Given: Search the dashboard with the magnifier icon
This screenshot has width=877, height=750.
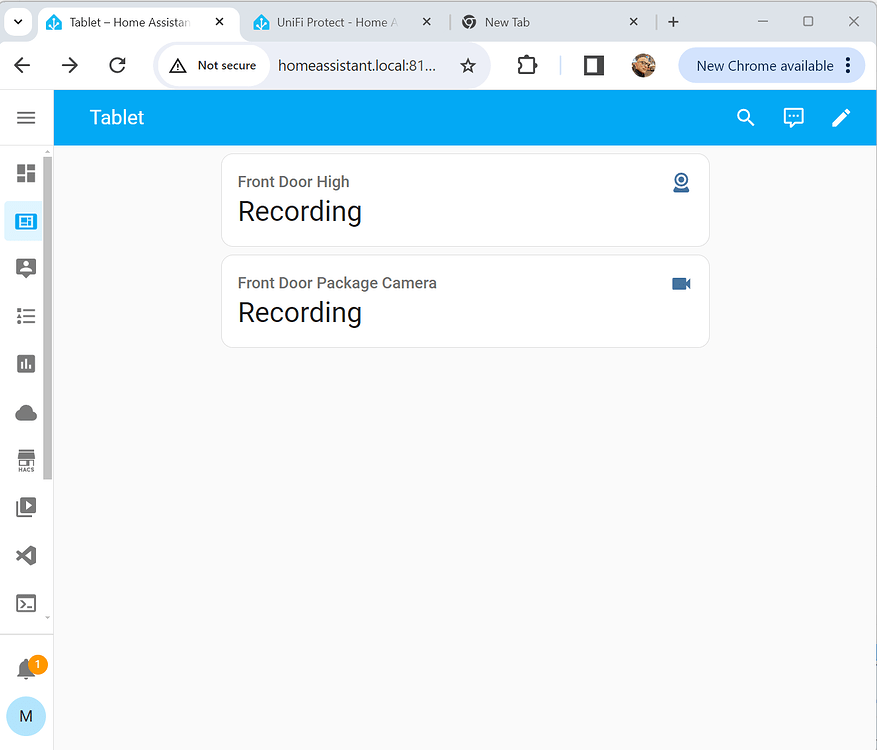Looking at the screenshot, I should coord(745,117).
